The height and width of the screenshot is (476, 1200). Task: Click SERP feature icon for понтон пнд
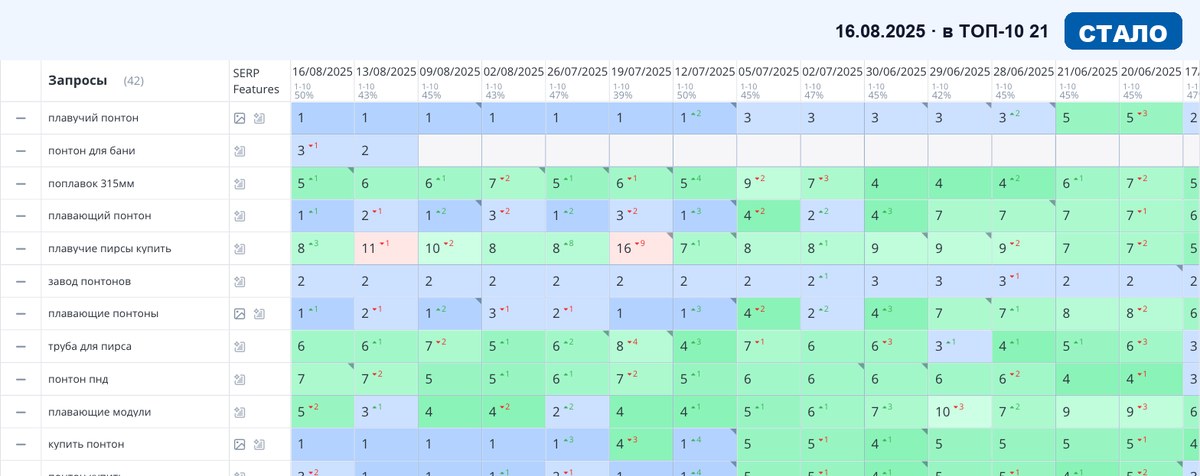point(239,379)
